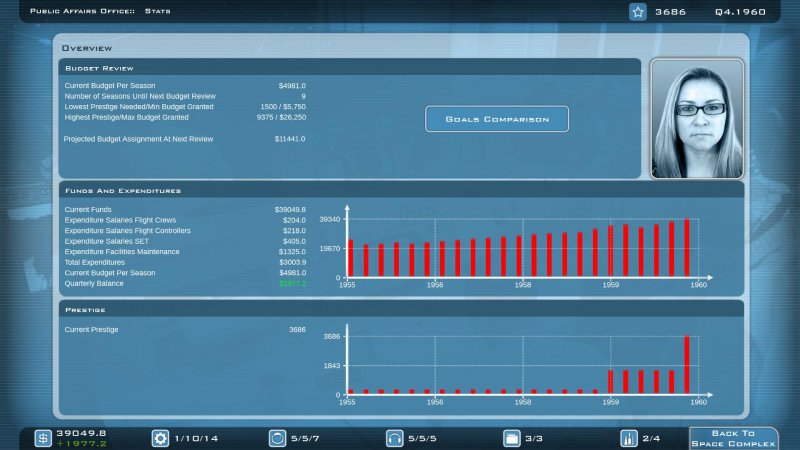Click the Budget Review section header

click(92, 67)
